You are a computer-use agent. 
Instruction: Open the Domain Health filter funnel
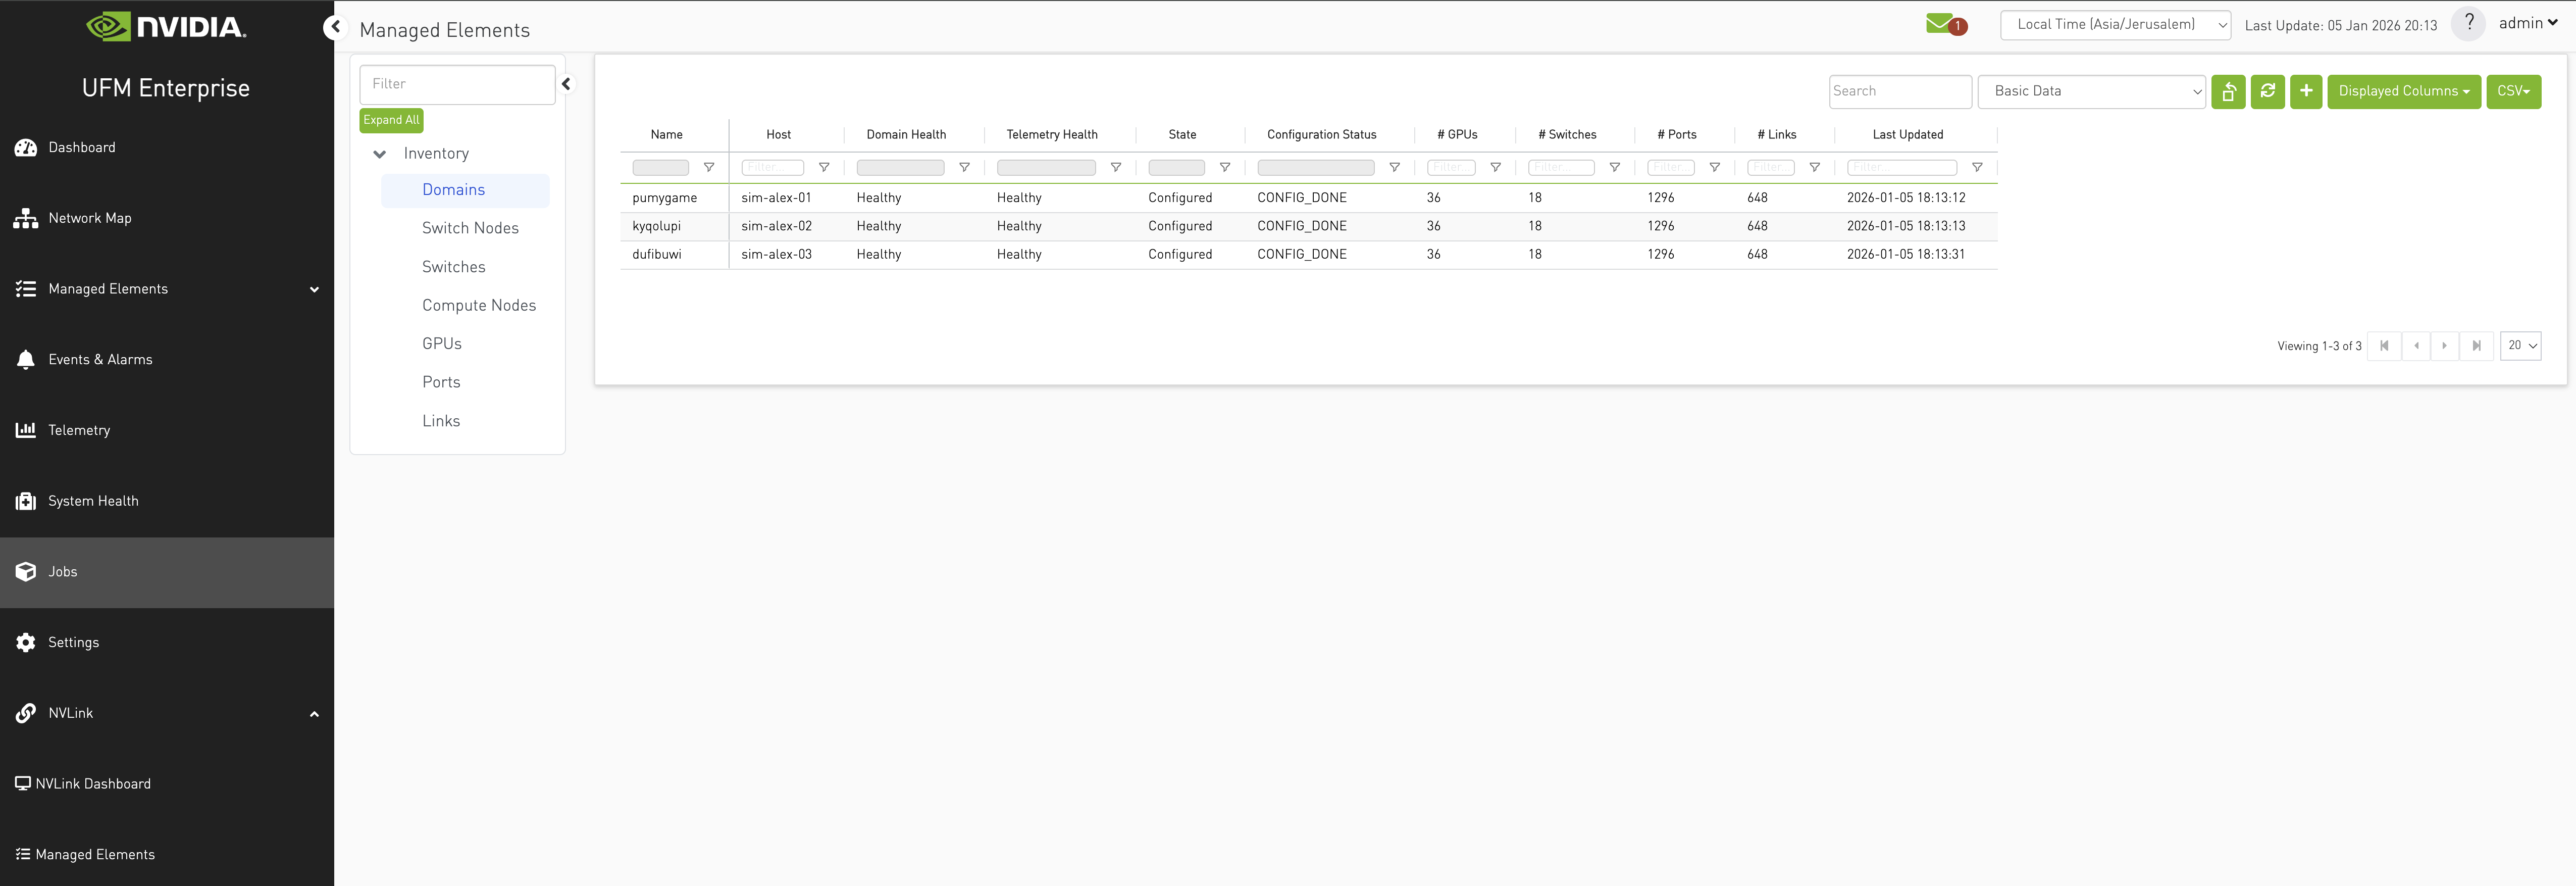(x=964, y=168)
